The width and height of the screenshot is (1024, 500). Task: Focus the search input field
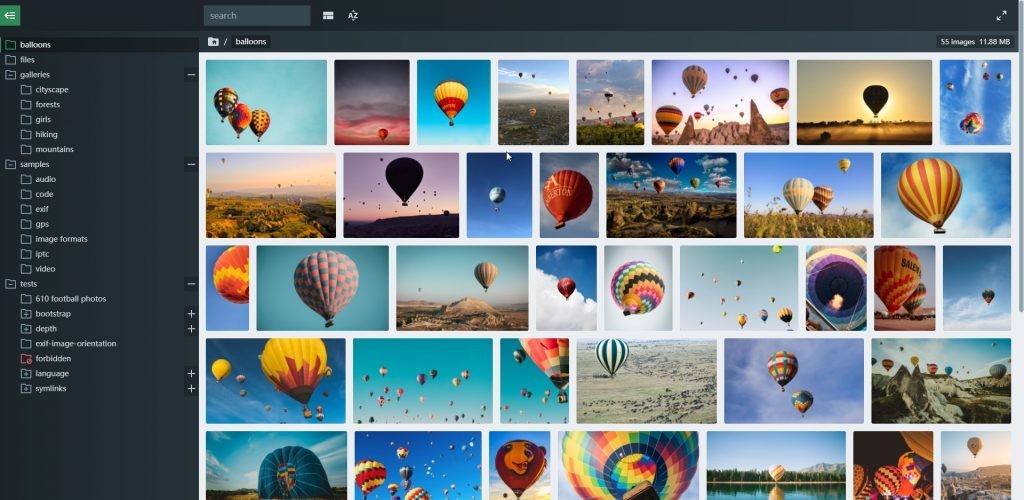click(x=257, y=16)
